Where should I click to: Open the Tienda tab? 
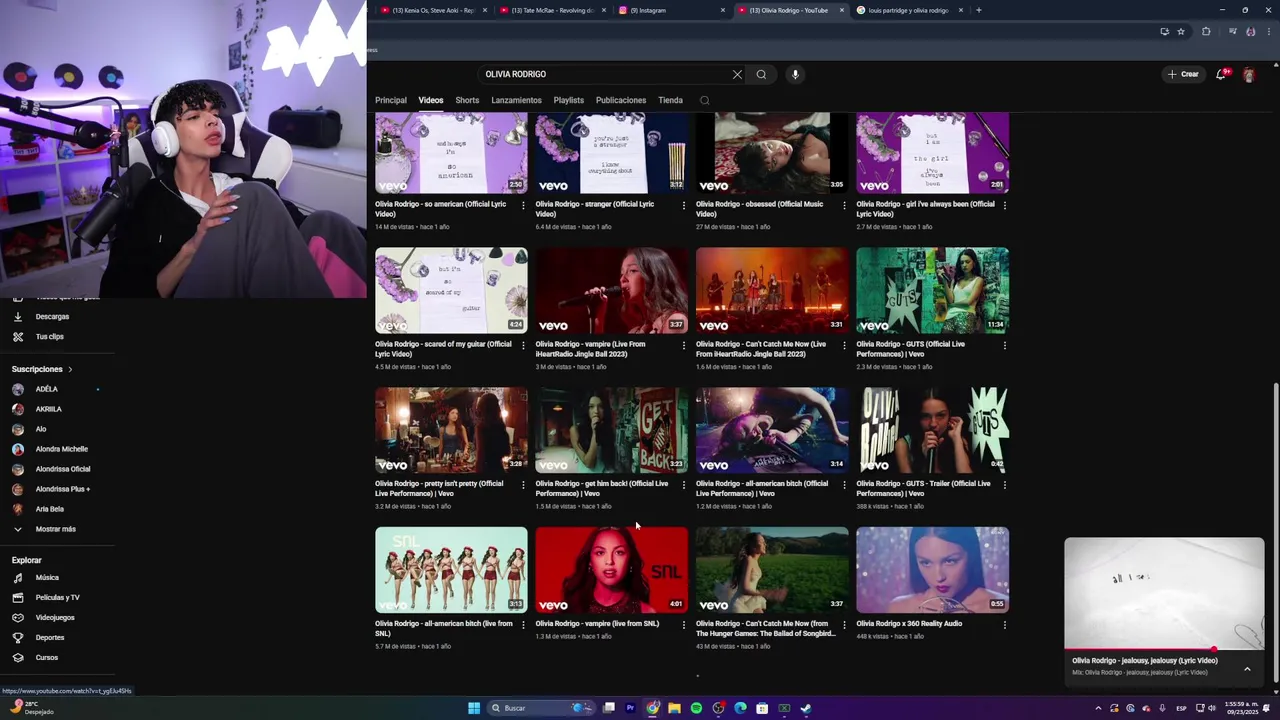(671, 100)
